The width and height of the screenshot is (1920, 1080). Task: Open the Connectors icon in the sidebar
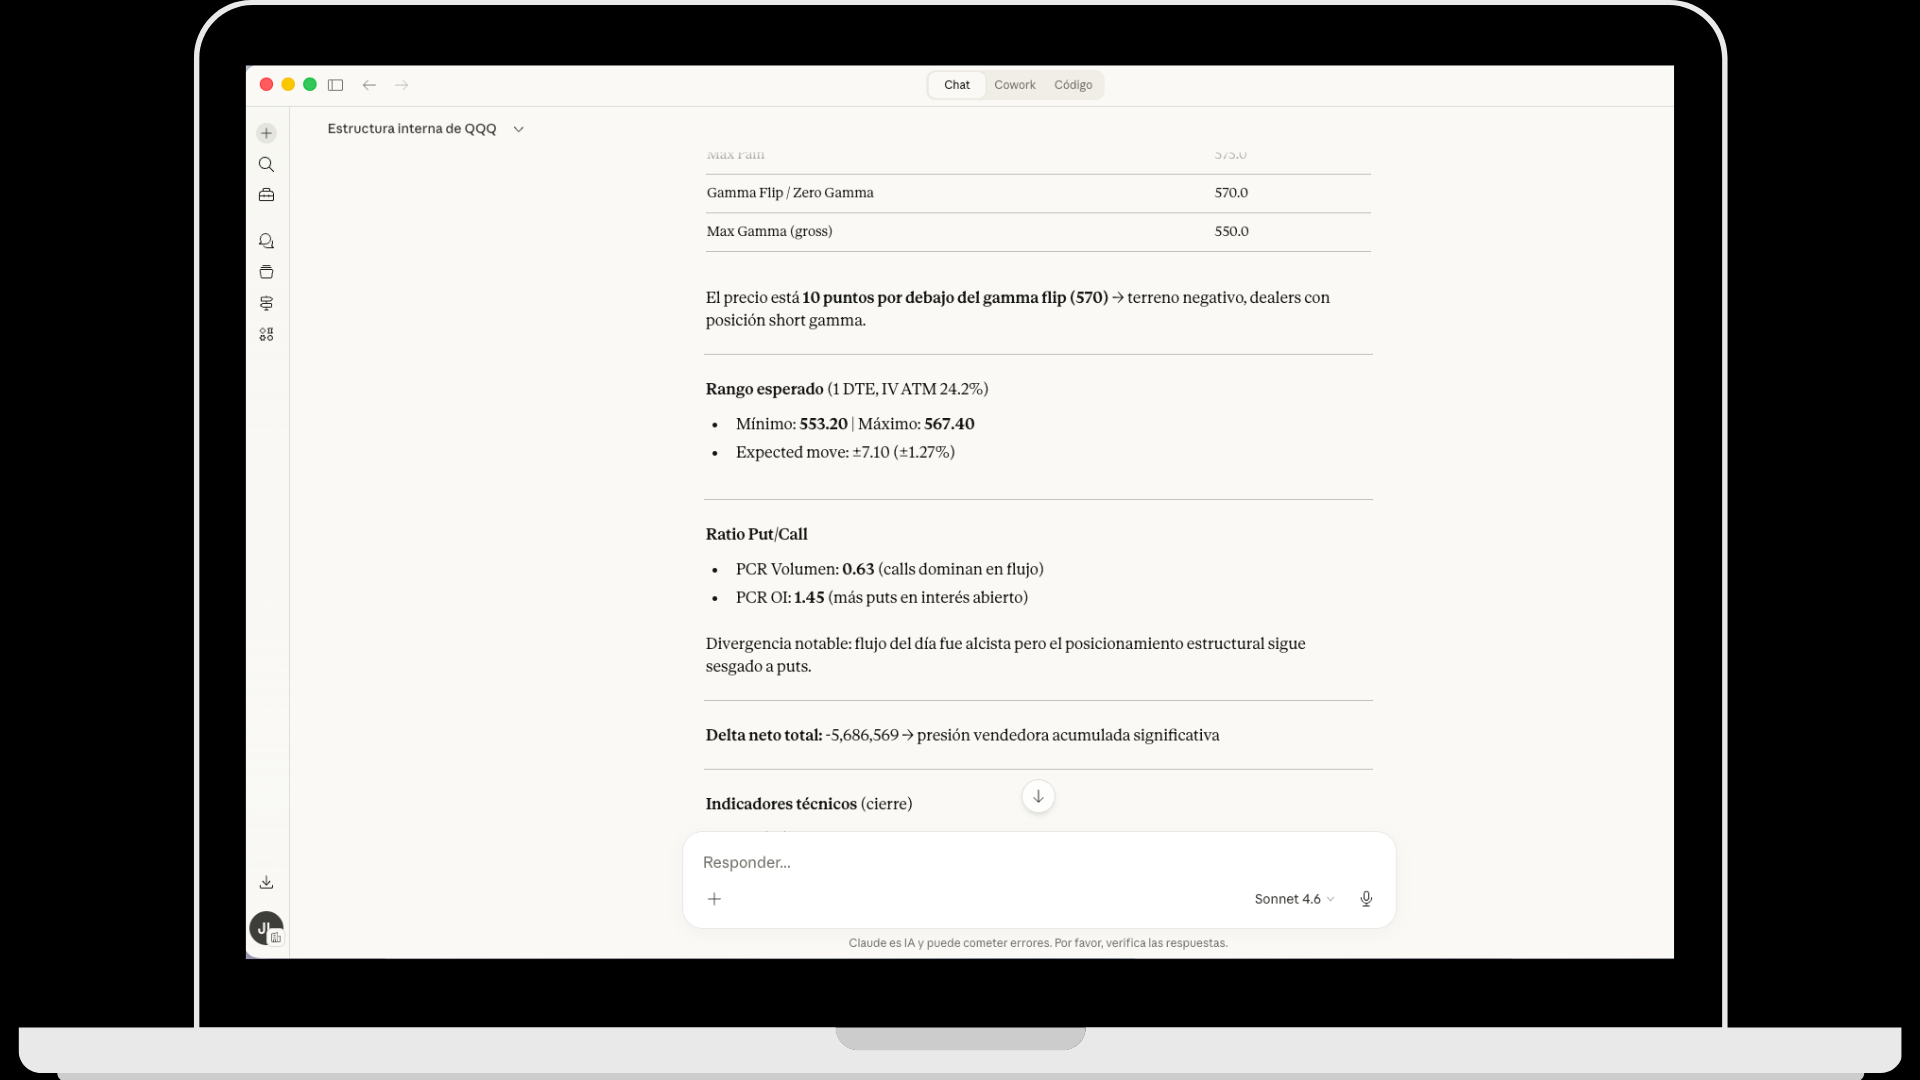[x=266, y=303]
